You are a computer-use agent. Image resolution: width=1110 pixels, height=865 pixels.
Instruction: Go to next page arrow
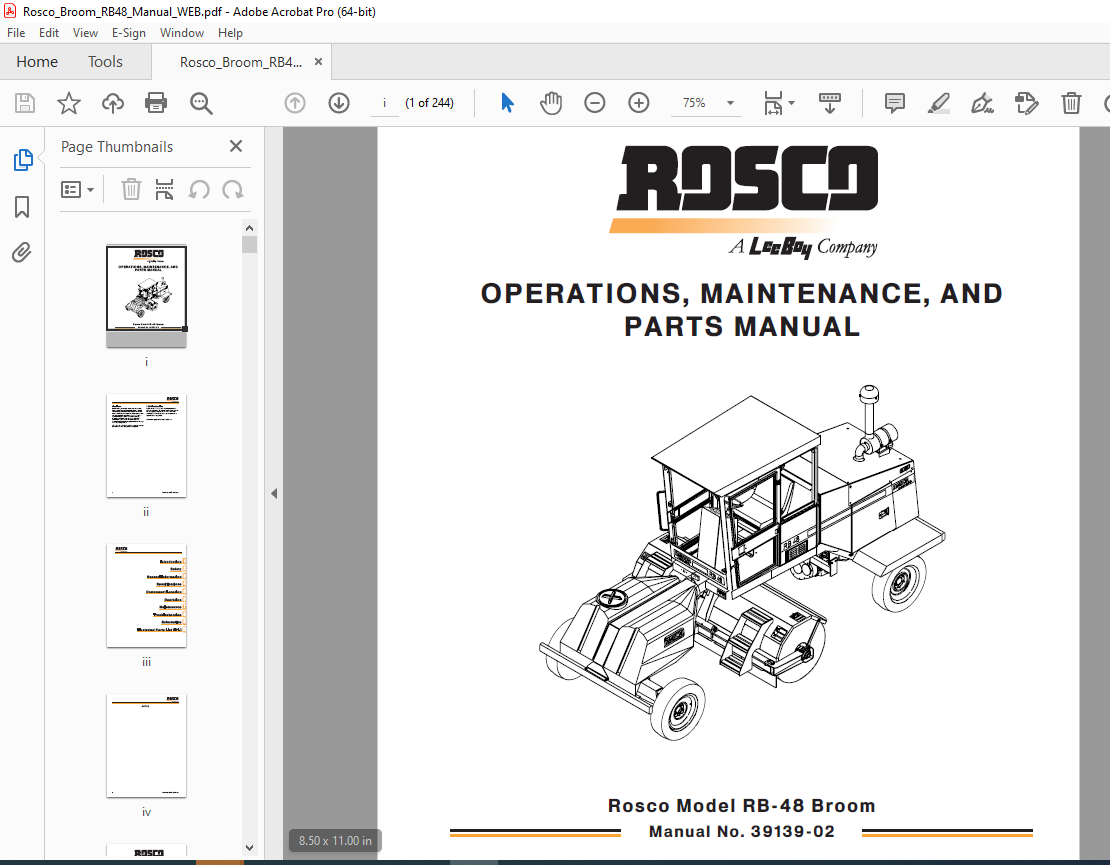coord(339,103)
